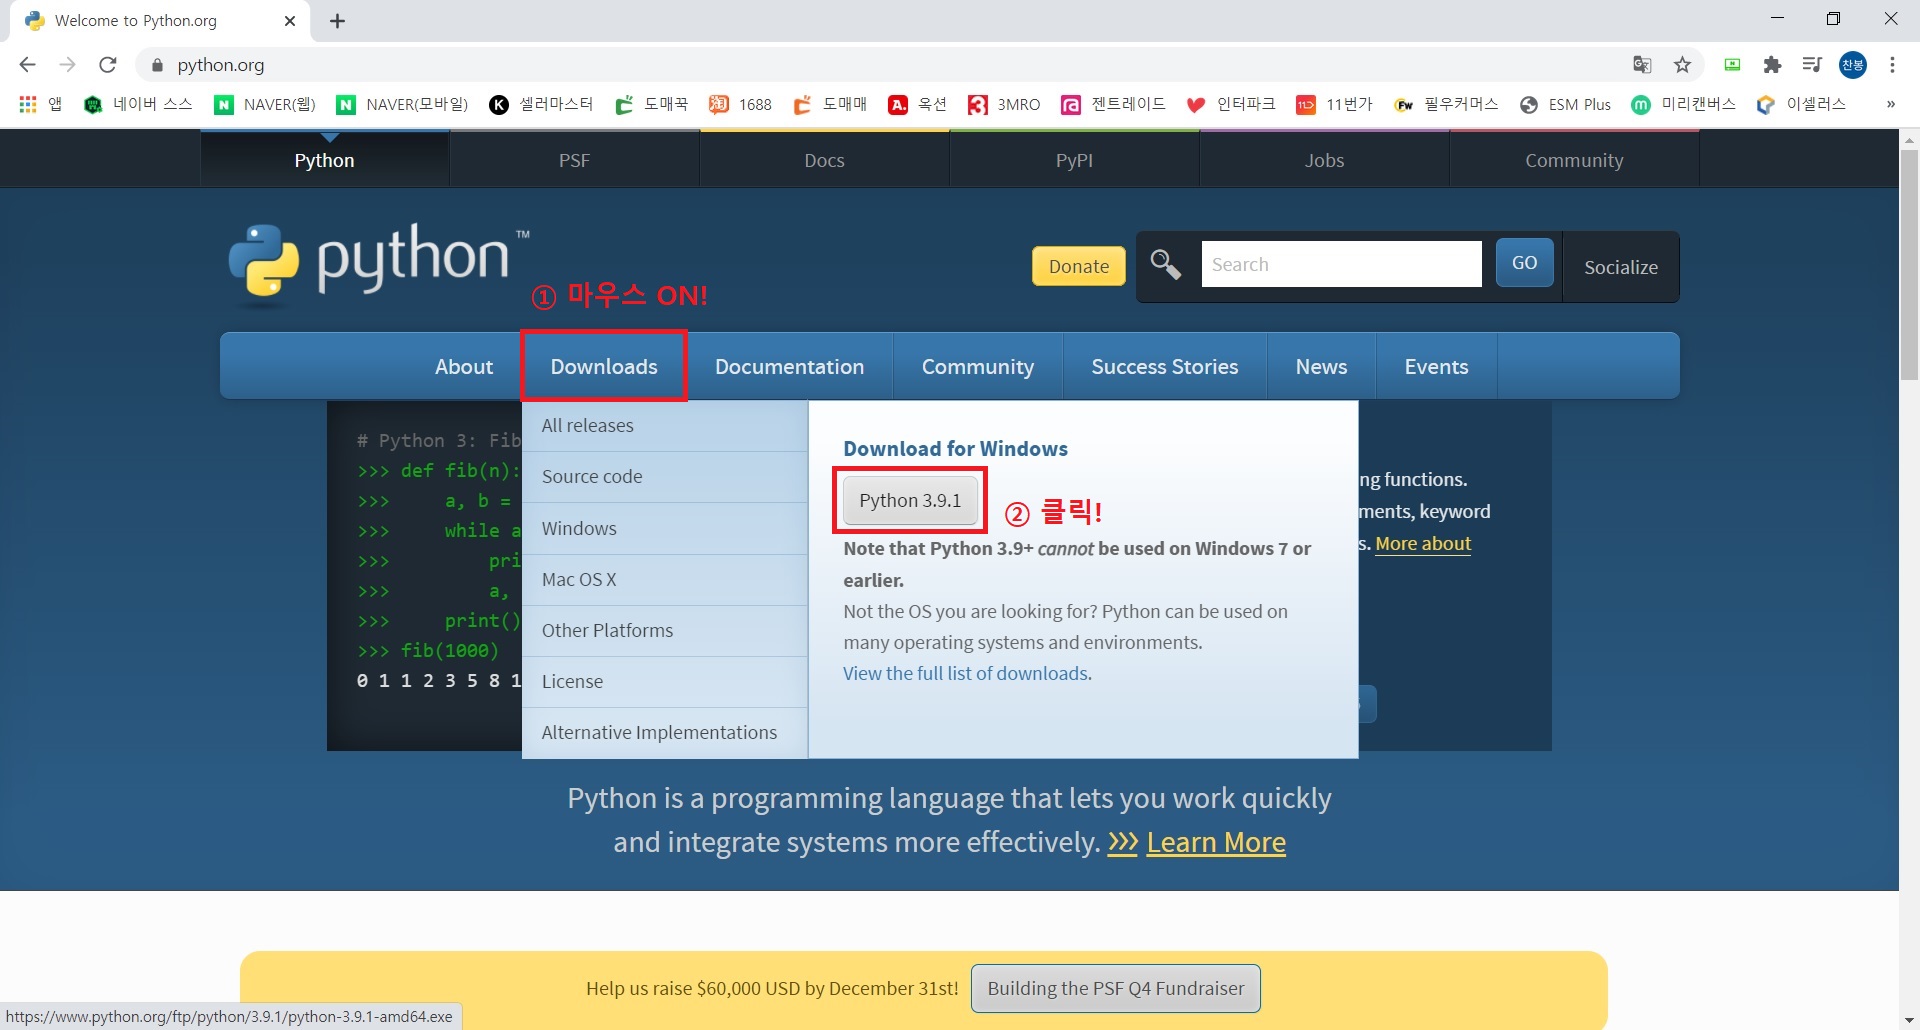The height and width of the screenshot is (1030, 1920).
Task: Click the site lock icon in address bar
Action: [156, 65]
